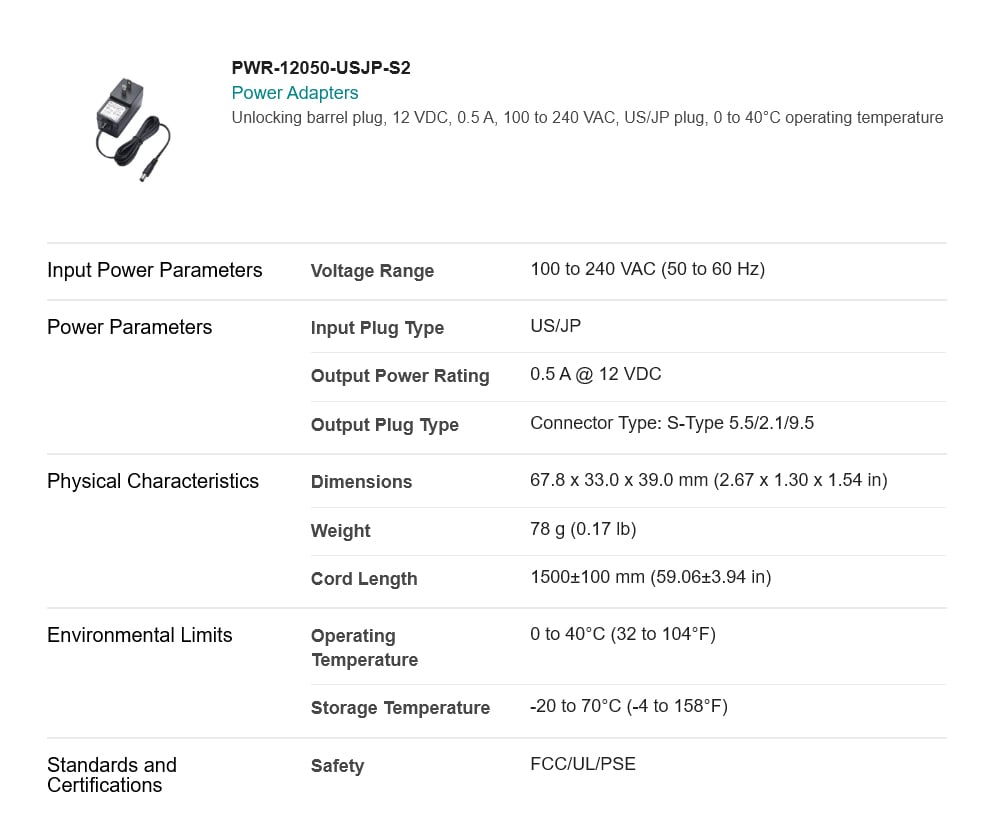Click the Environmental Limits section heading
Screen dimensions: 1000x836
click(x=140, y=635)
